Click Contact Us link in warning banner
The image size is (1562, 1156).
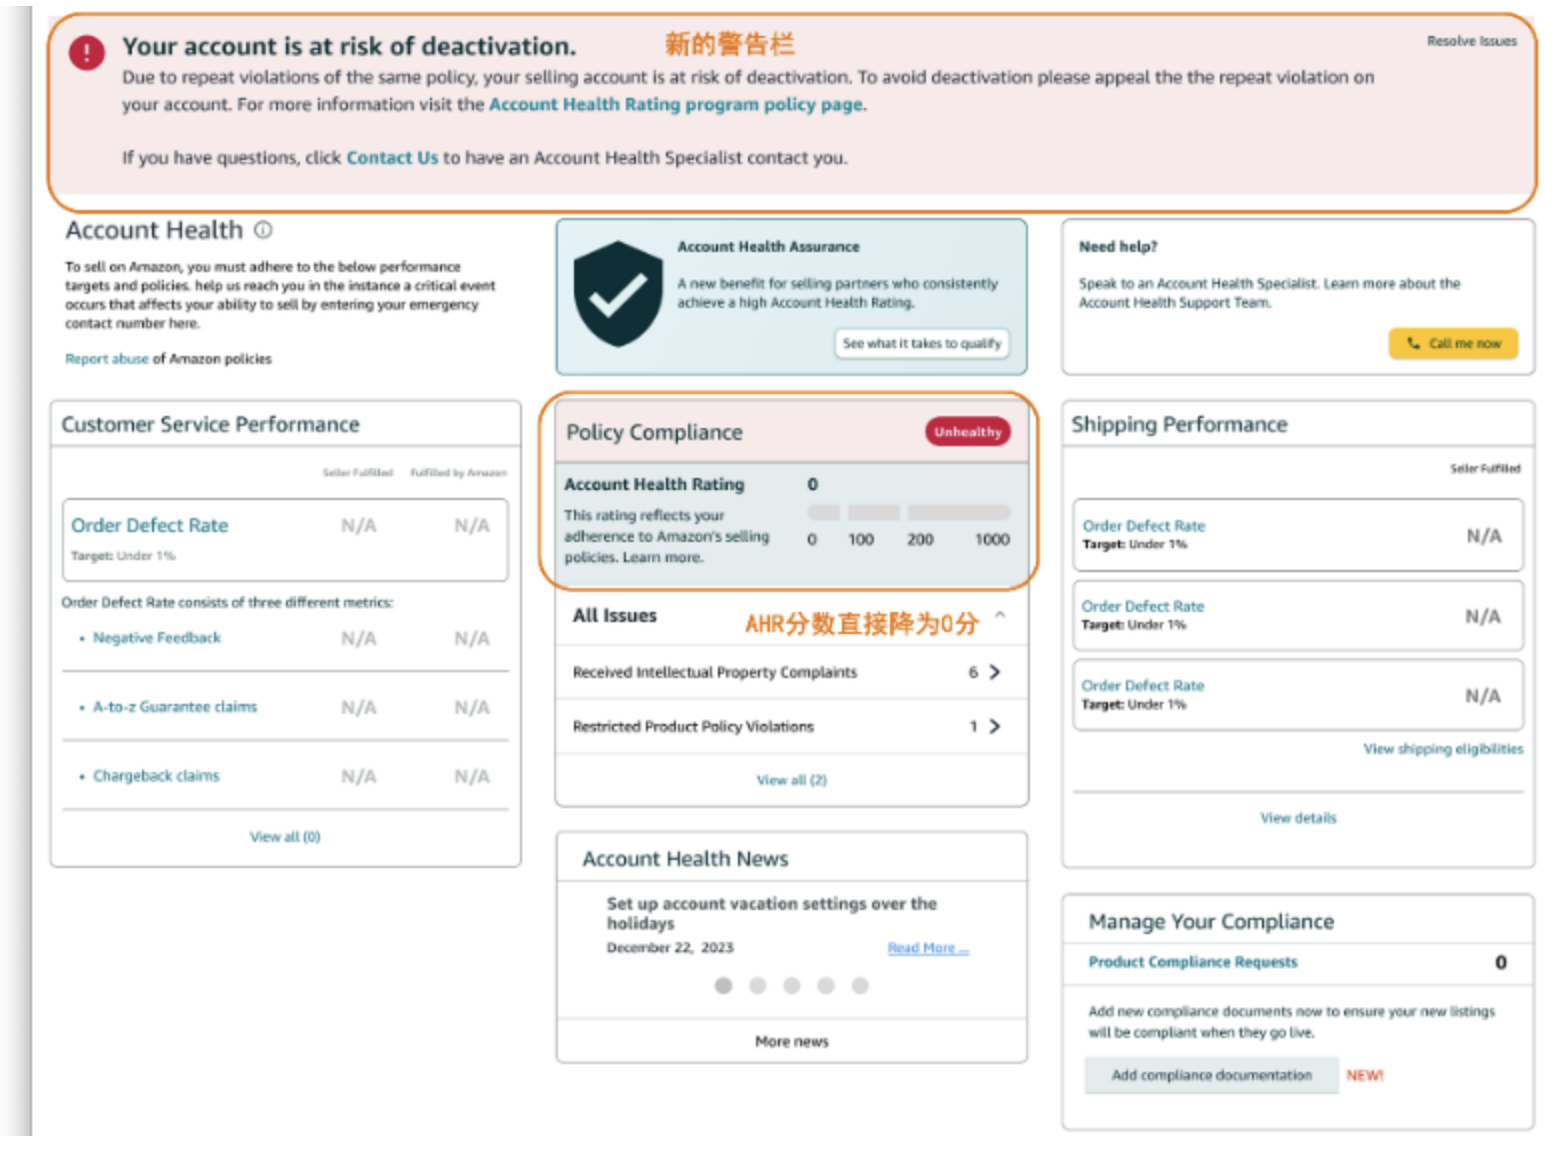click(392, 157)
